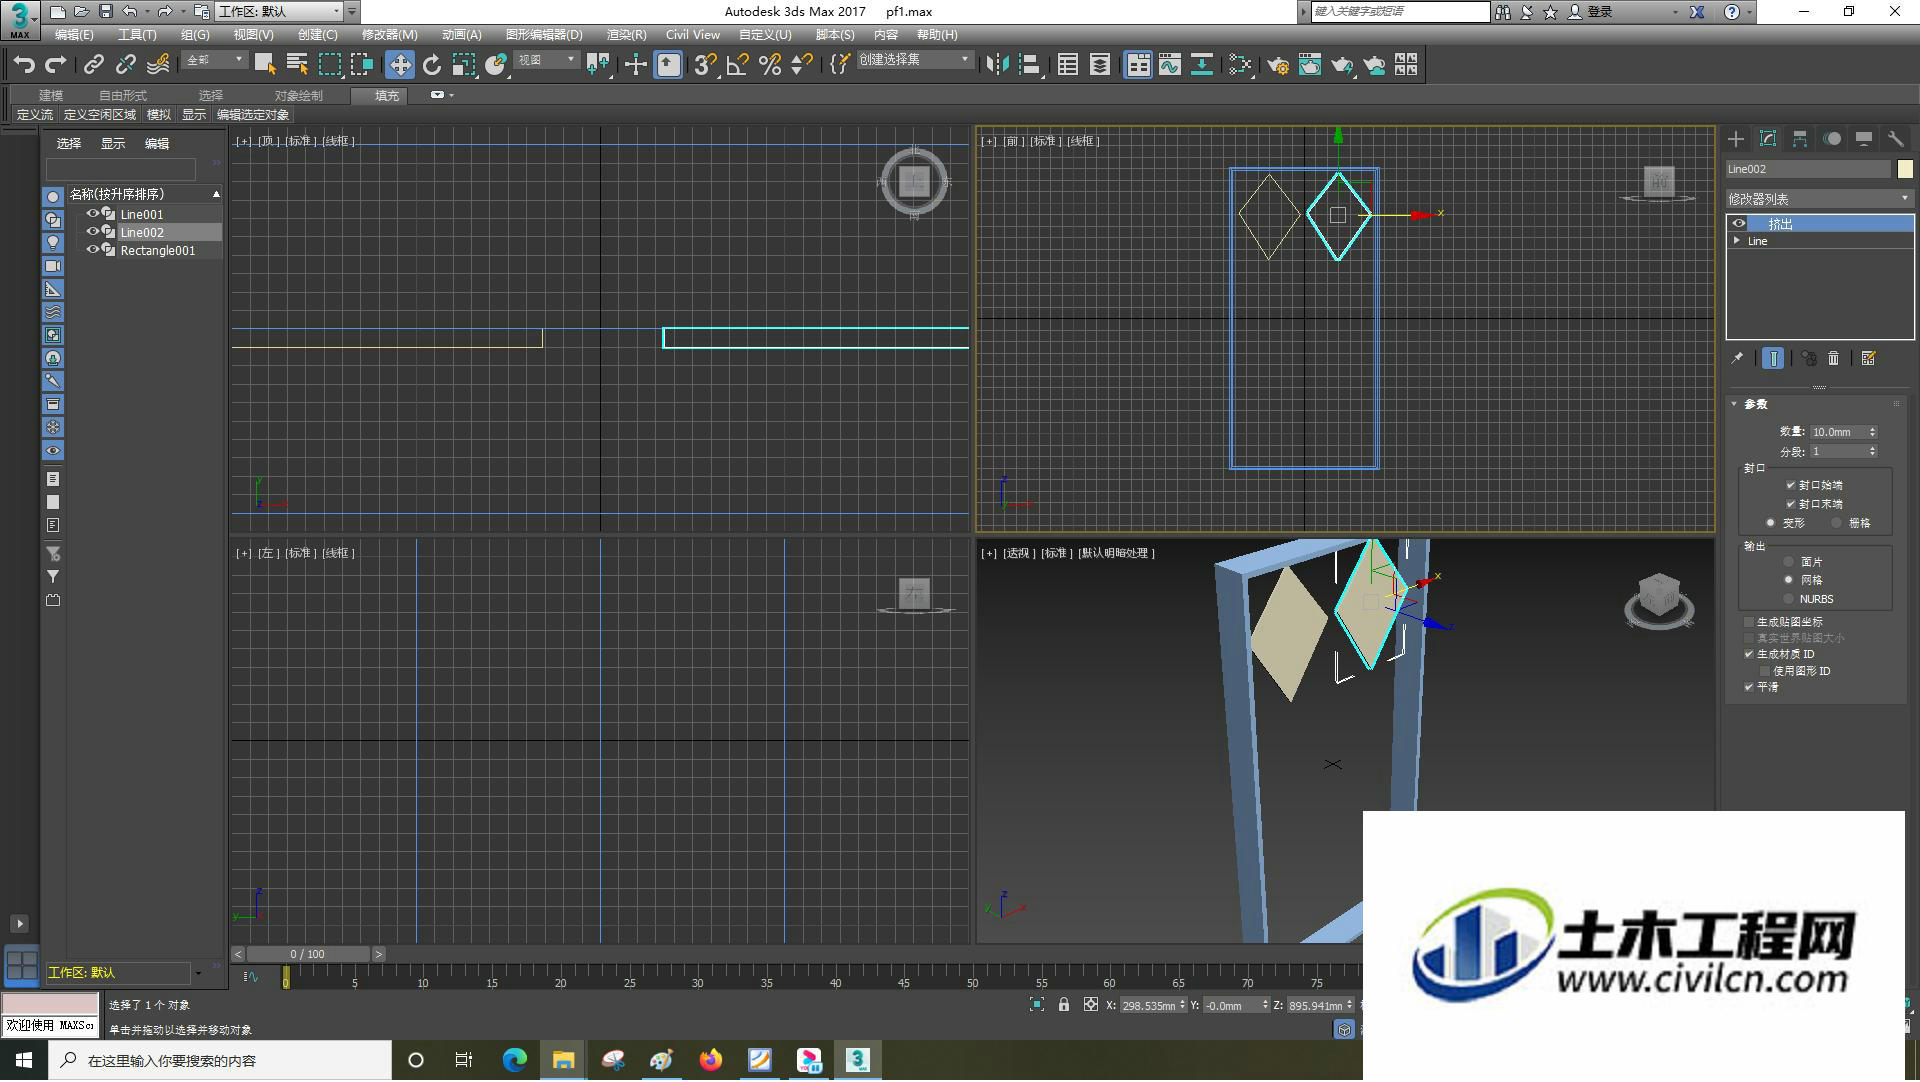Toggle visibility eye of Line001
1920x1082 pixels.
click(92, 214)
